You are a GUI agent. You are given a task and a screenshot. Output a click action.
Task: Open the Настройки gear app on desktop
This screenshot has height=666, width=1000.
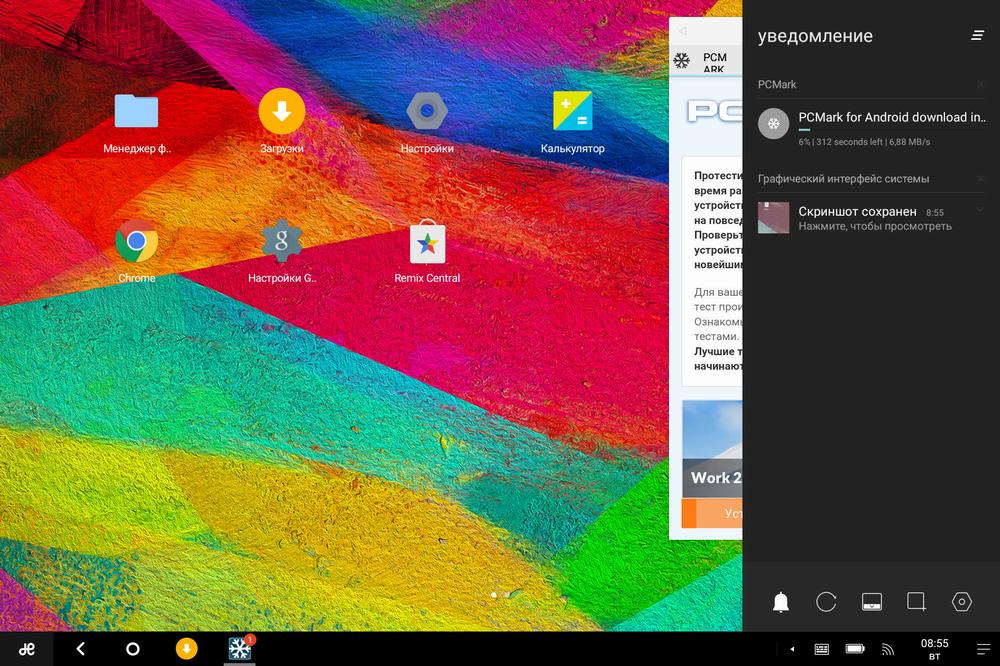click(x=427, y=111)
